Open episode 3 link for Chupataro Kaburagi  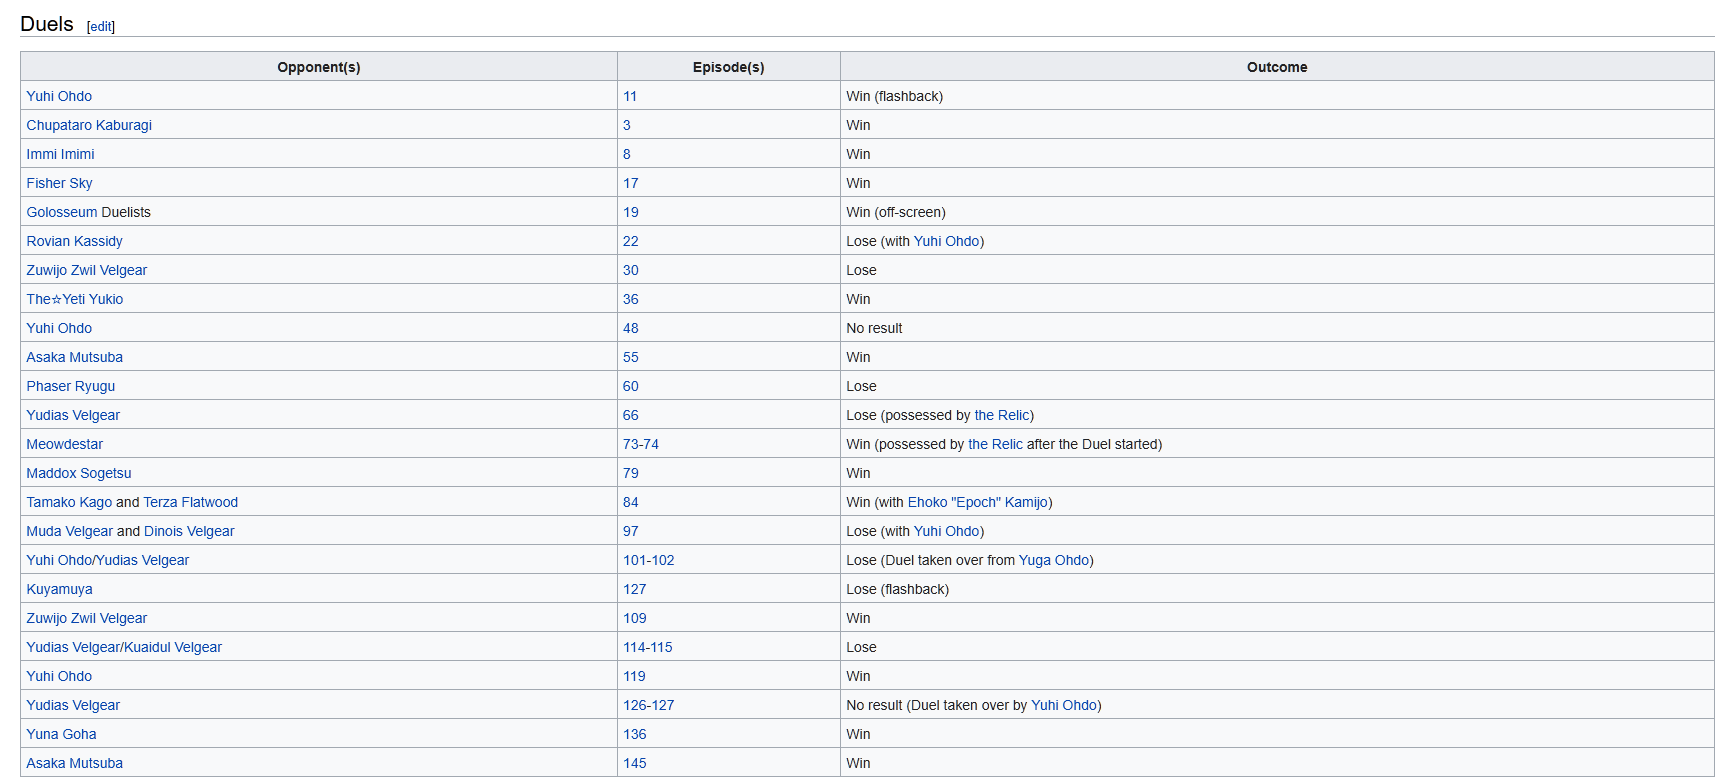point(627,125)
